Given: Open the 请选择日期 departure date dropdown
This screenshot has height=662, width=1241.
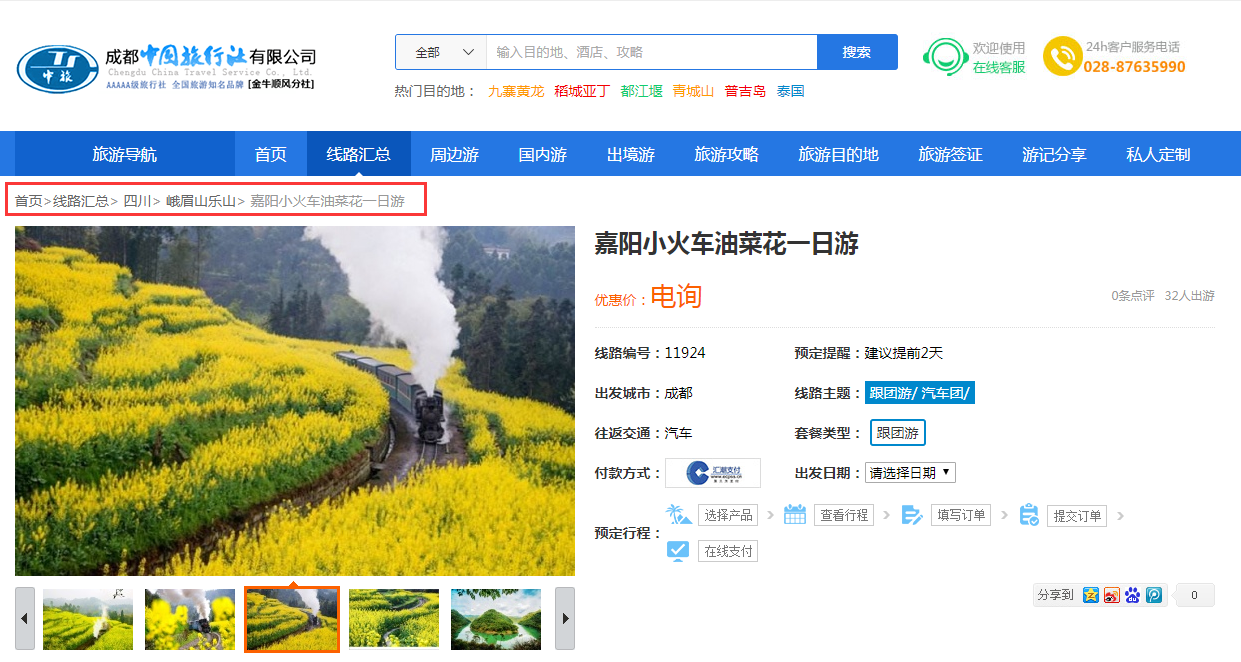Looking at the screenshot, I should point(910,473).
